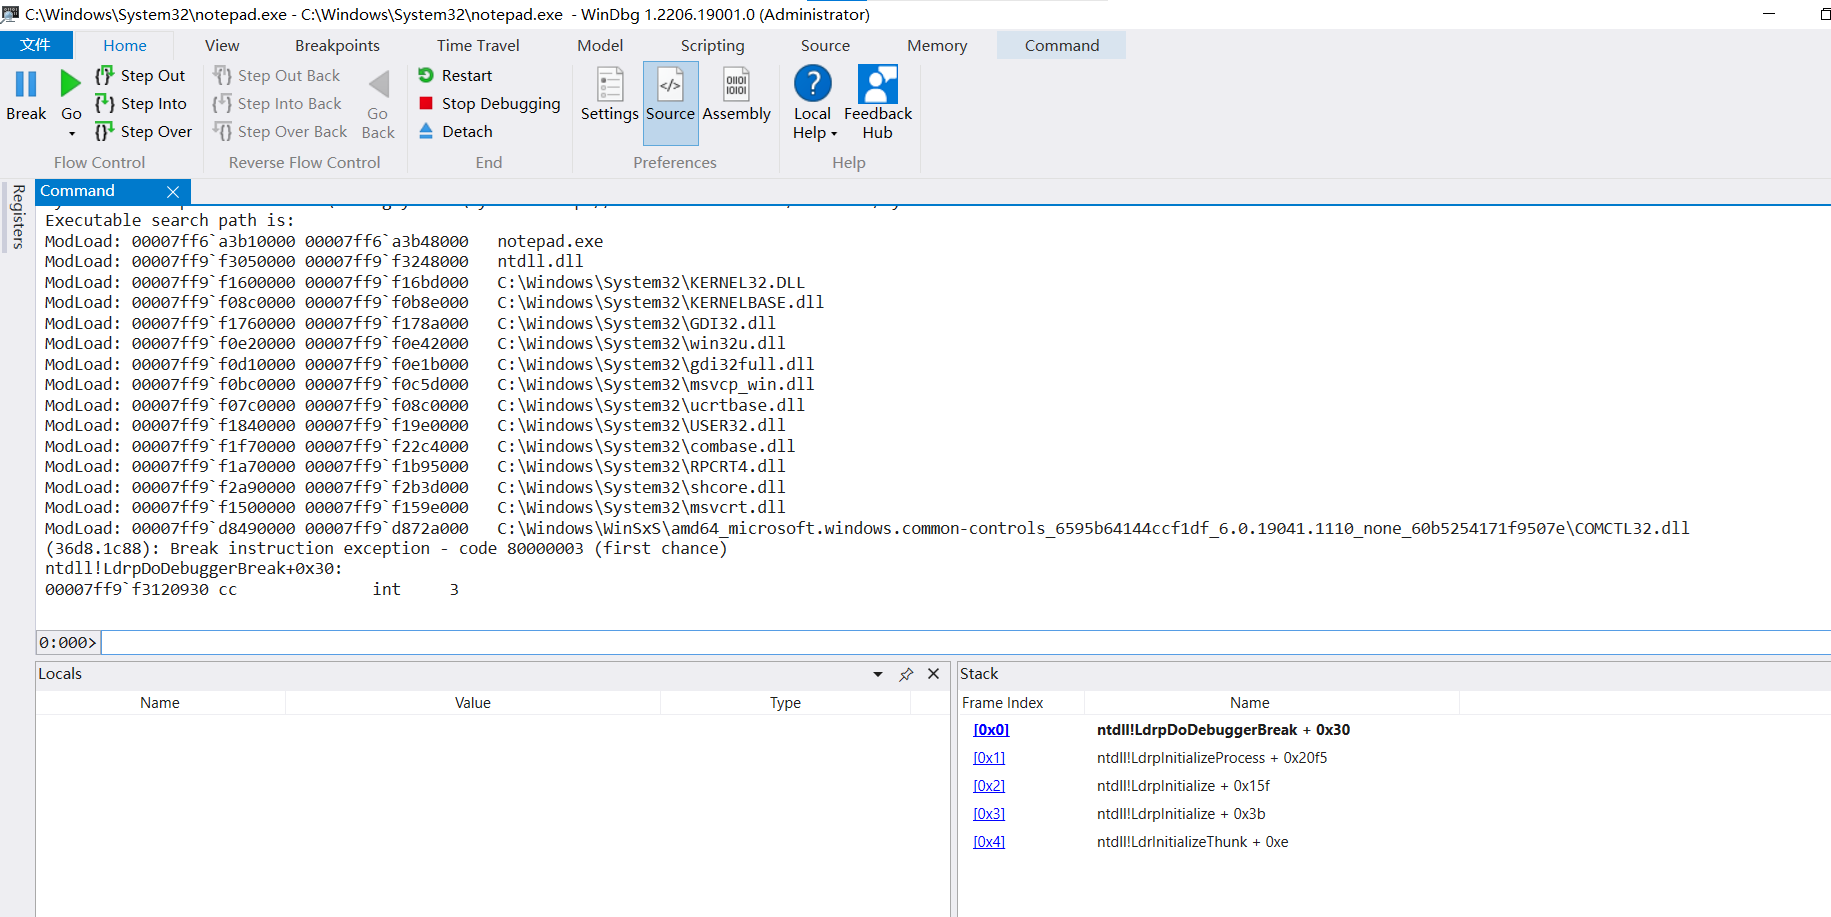Select the Command window tab
Viewport: 1831px width, 917px height.
click(x=78, y=191)
